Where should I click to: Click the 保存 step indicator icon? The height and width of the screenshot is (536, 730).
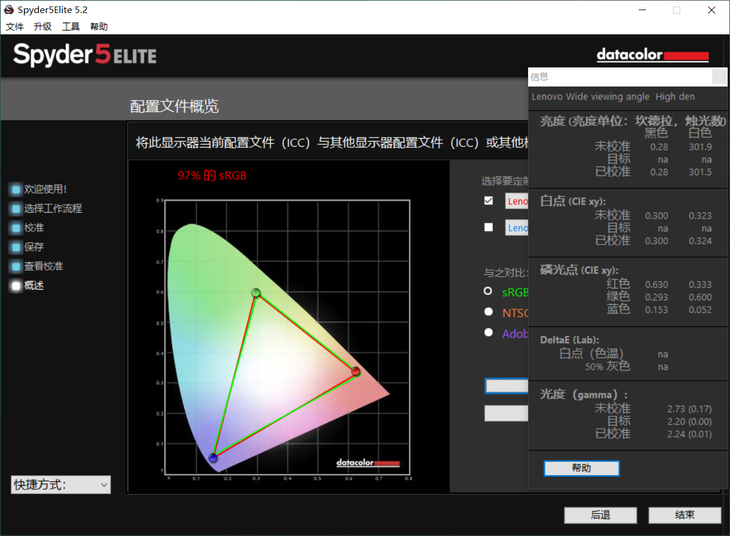[16, 247]
